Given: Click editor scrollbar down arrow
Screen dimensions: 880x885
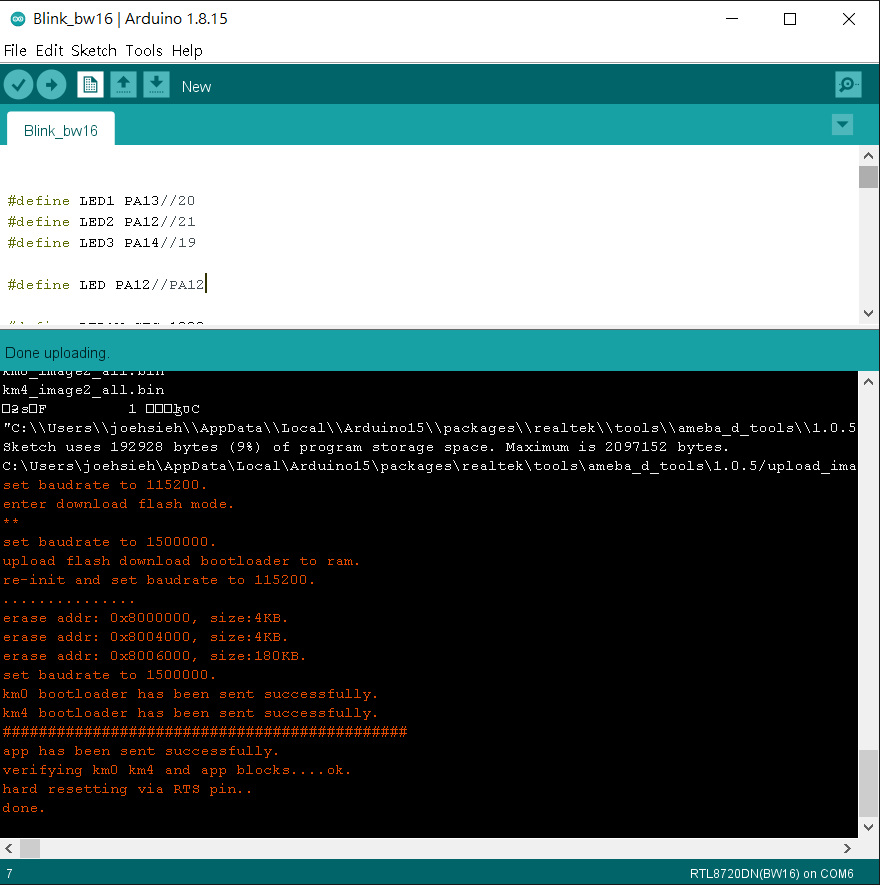Looking at the screenshot, I should tap(868, 313).
